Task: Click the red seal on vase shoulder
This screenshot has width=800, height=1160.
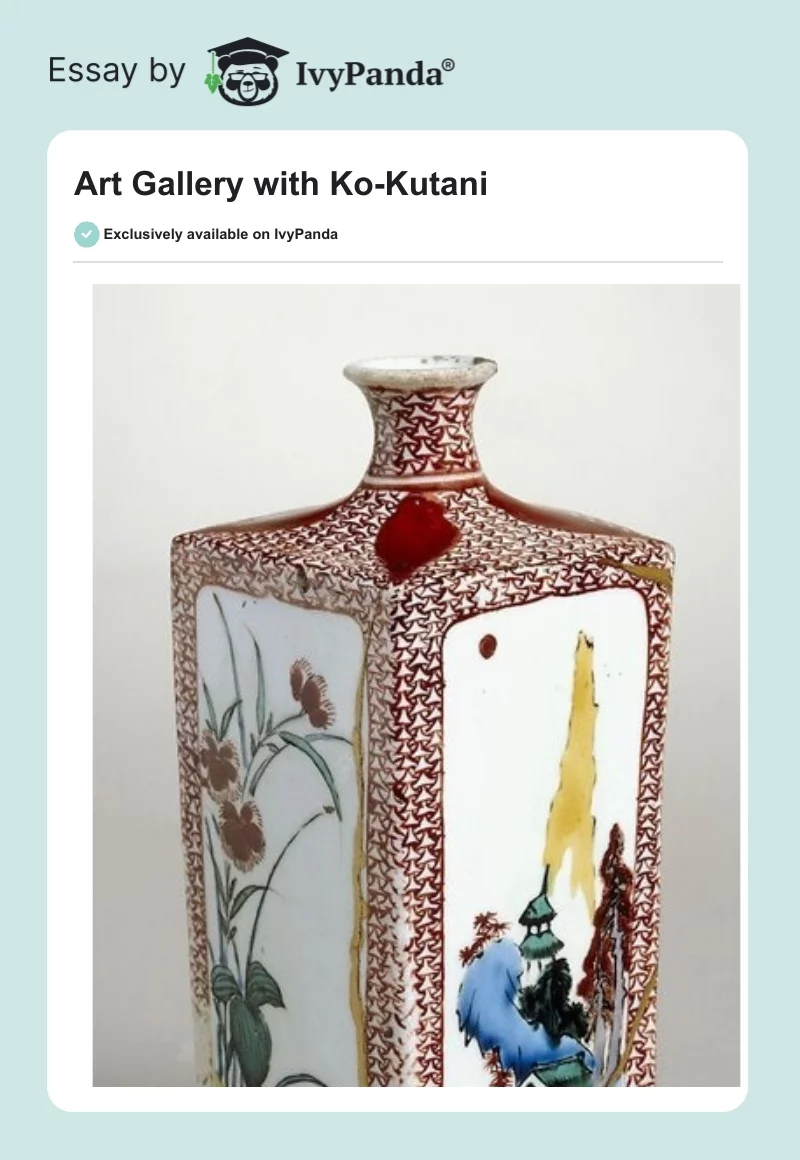Action: tap(417, 536)
